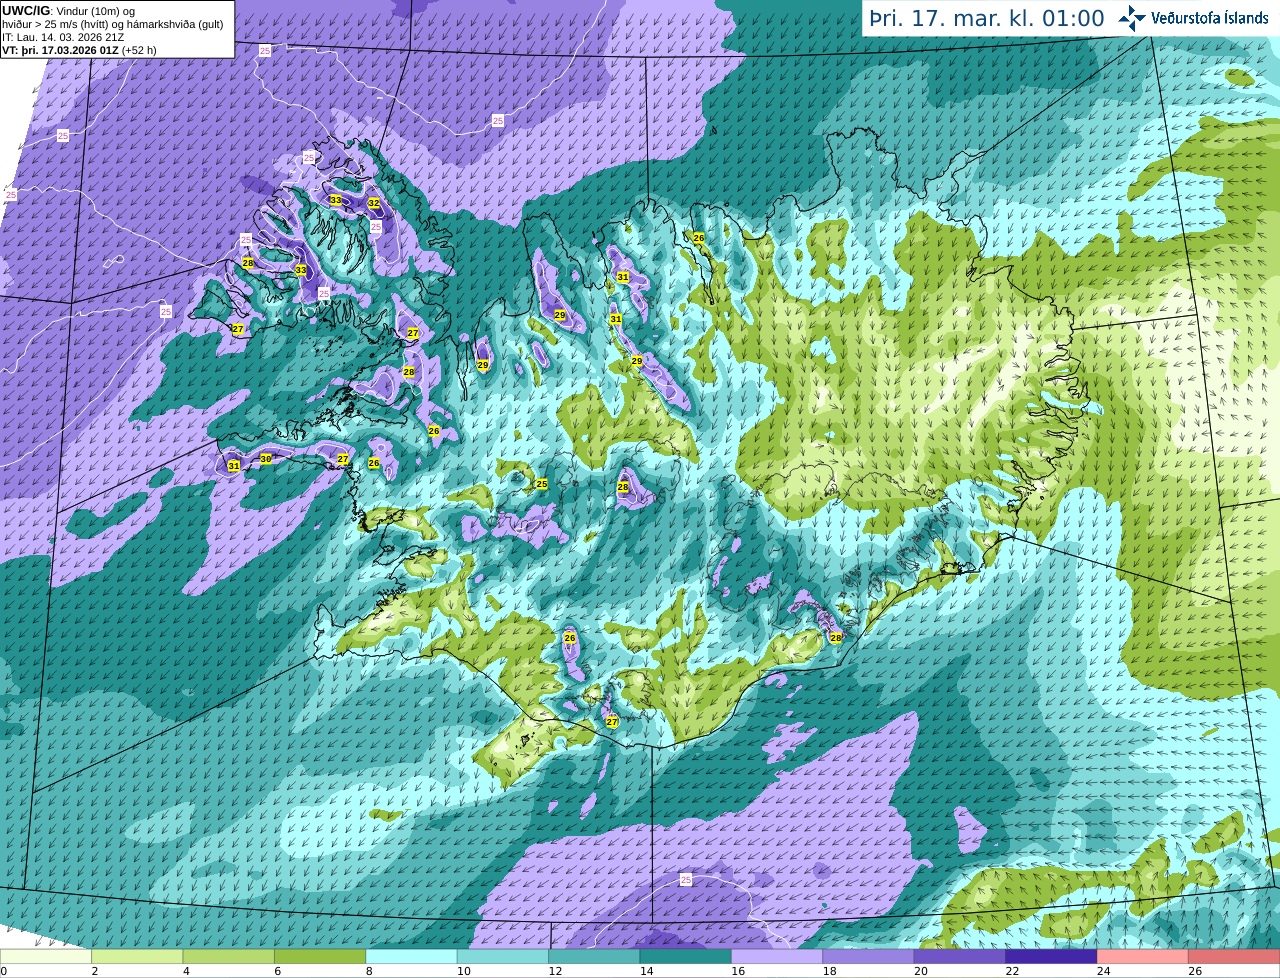Select the IT: Lau. 14. 03. 2026 21Z line
This screenshot has height=978, width=1280.
(x=63, y=37)
